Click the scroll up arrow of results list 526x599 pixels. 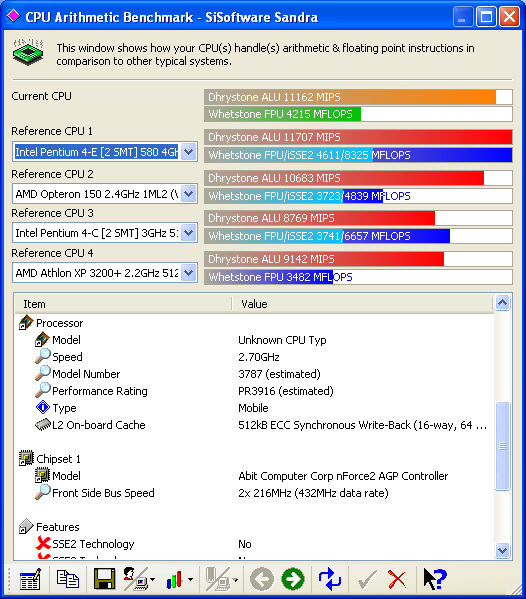tap(502, 303)
